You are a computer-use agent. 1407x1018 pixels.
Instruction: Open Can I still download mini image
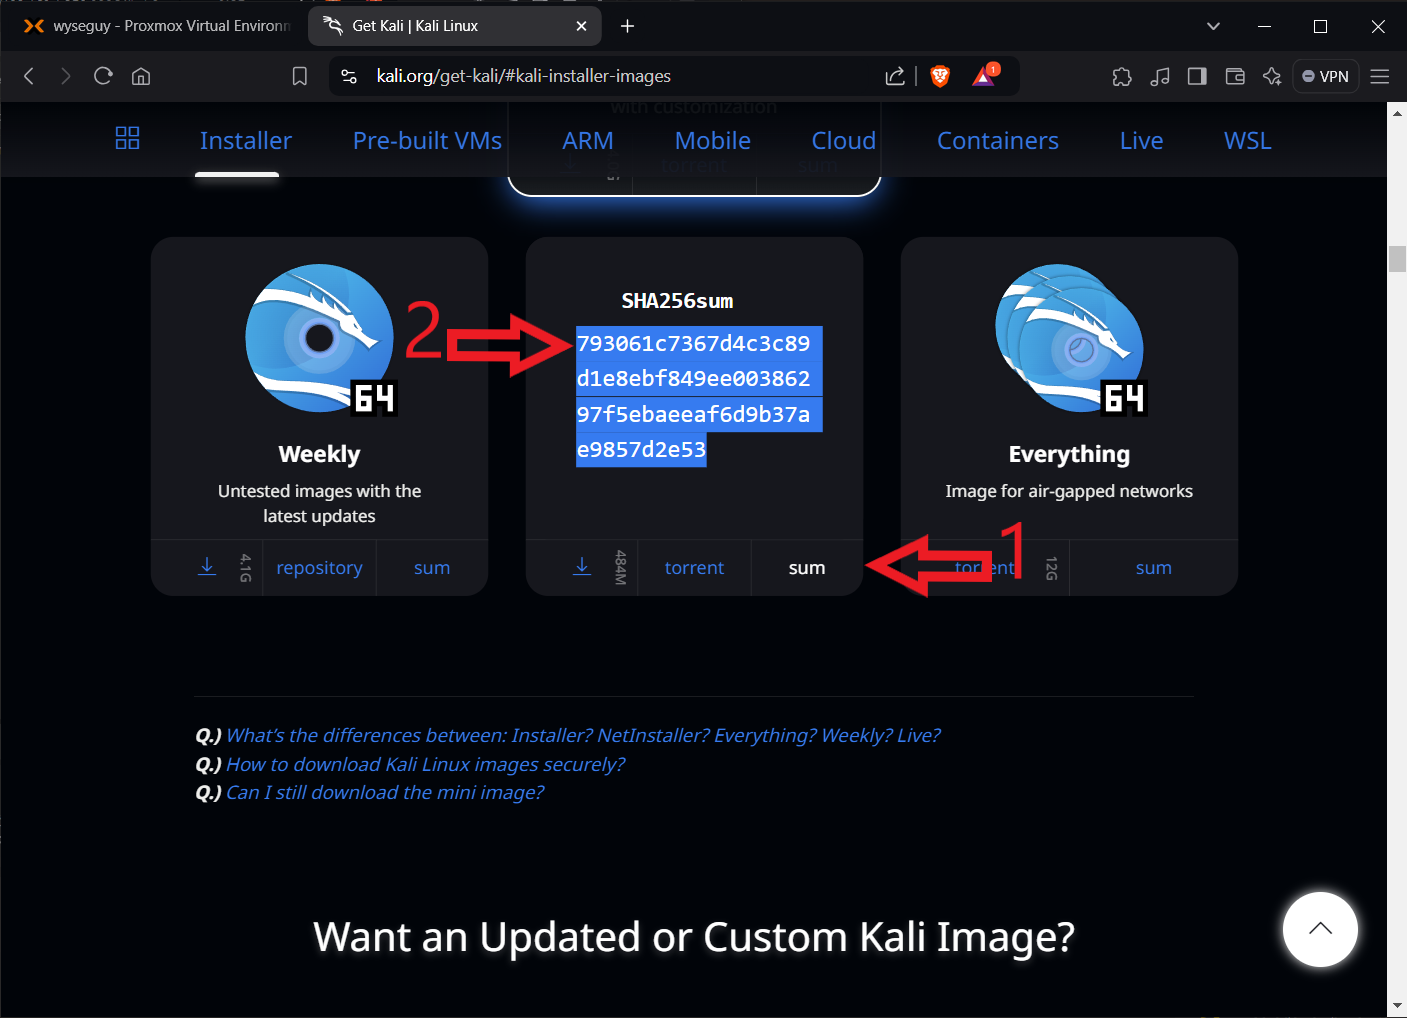click(385, 792)
